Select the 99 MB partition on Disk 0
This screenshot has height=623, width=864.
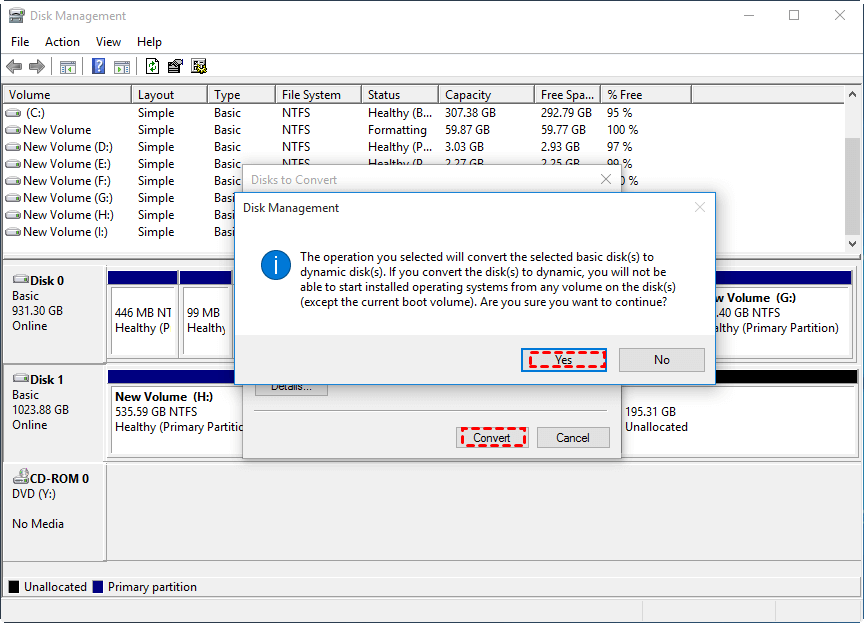[x=206, y=314]
